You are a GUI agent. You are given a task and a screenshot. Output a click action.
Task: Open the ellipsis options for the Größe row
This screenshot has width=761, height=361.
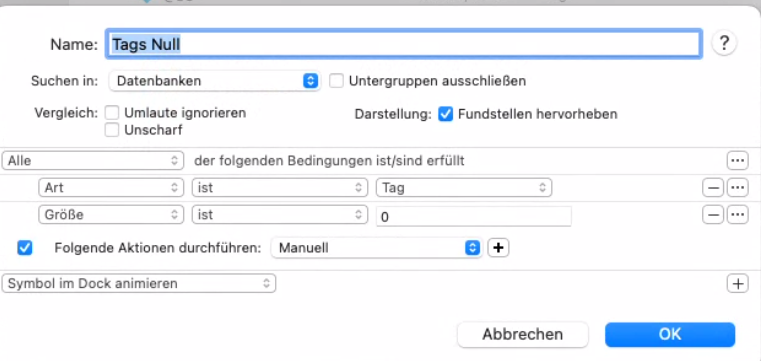pyautogui.click(x=737, y=214)
